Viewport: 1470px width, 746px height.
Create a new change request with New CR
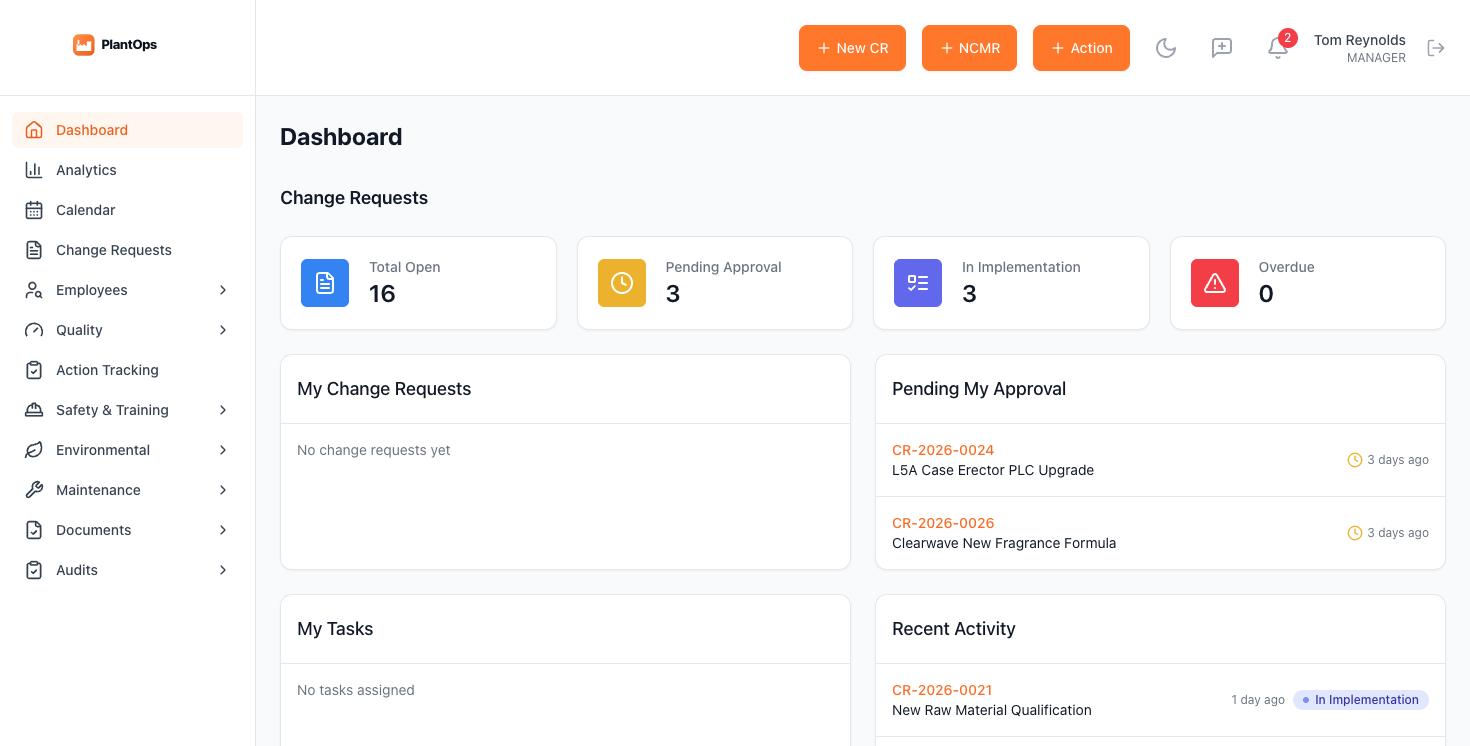[852, 48]
